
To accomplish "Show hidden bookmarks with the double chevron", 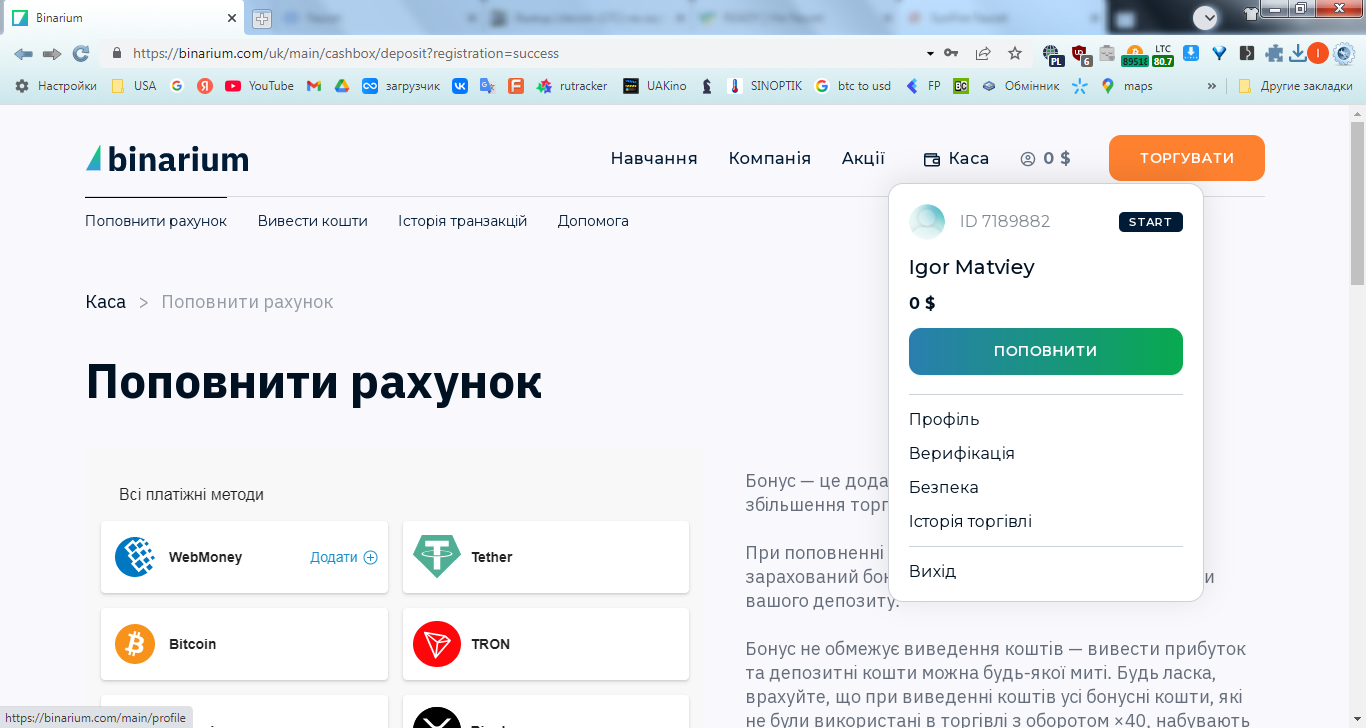I will [1212, 86].
